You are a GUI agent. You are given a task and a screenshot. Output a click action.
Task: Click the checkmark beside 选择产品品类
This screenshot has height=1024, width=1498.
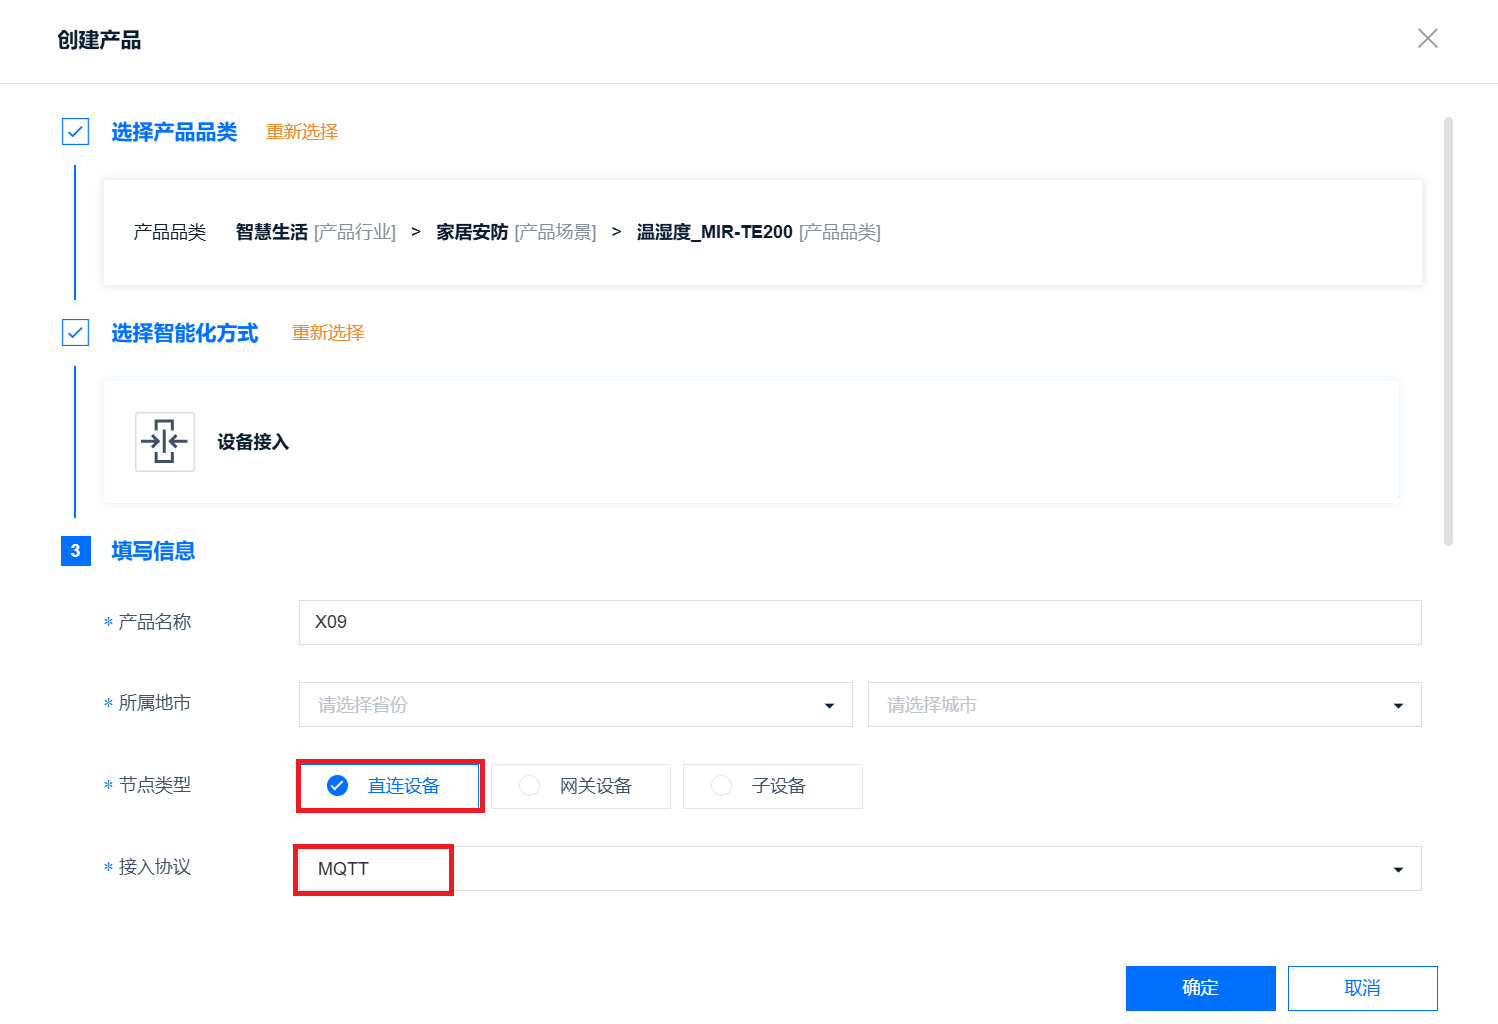pos(75,132)
